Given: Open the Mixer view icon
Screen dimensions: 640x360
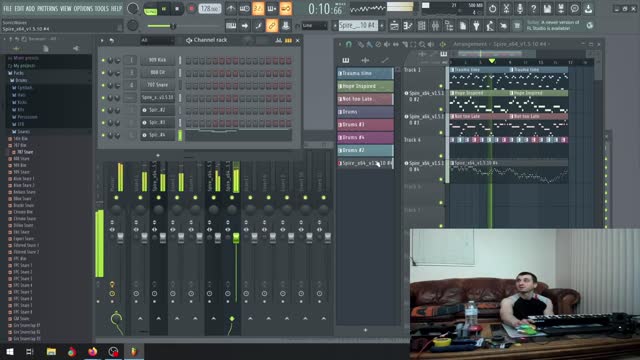Looking at the screenshot, I should click(x=435, y=25).
